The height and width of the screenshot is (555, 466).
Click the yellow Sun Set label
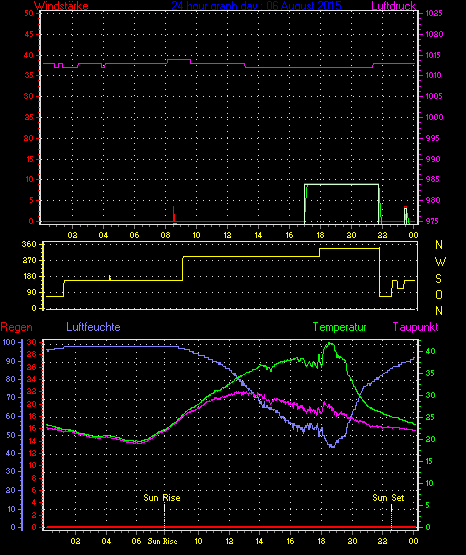pos(388,498)
